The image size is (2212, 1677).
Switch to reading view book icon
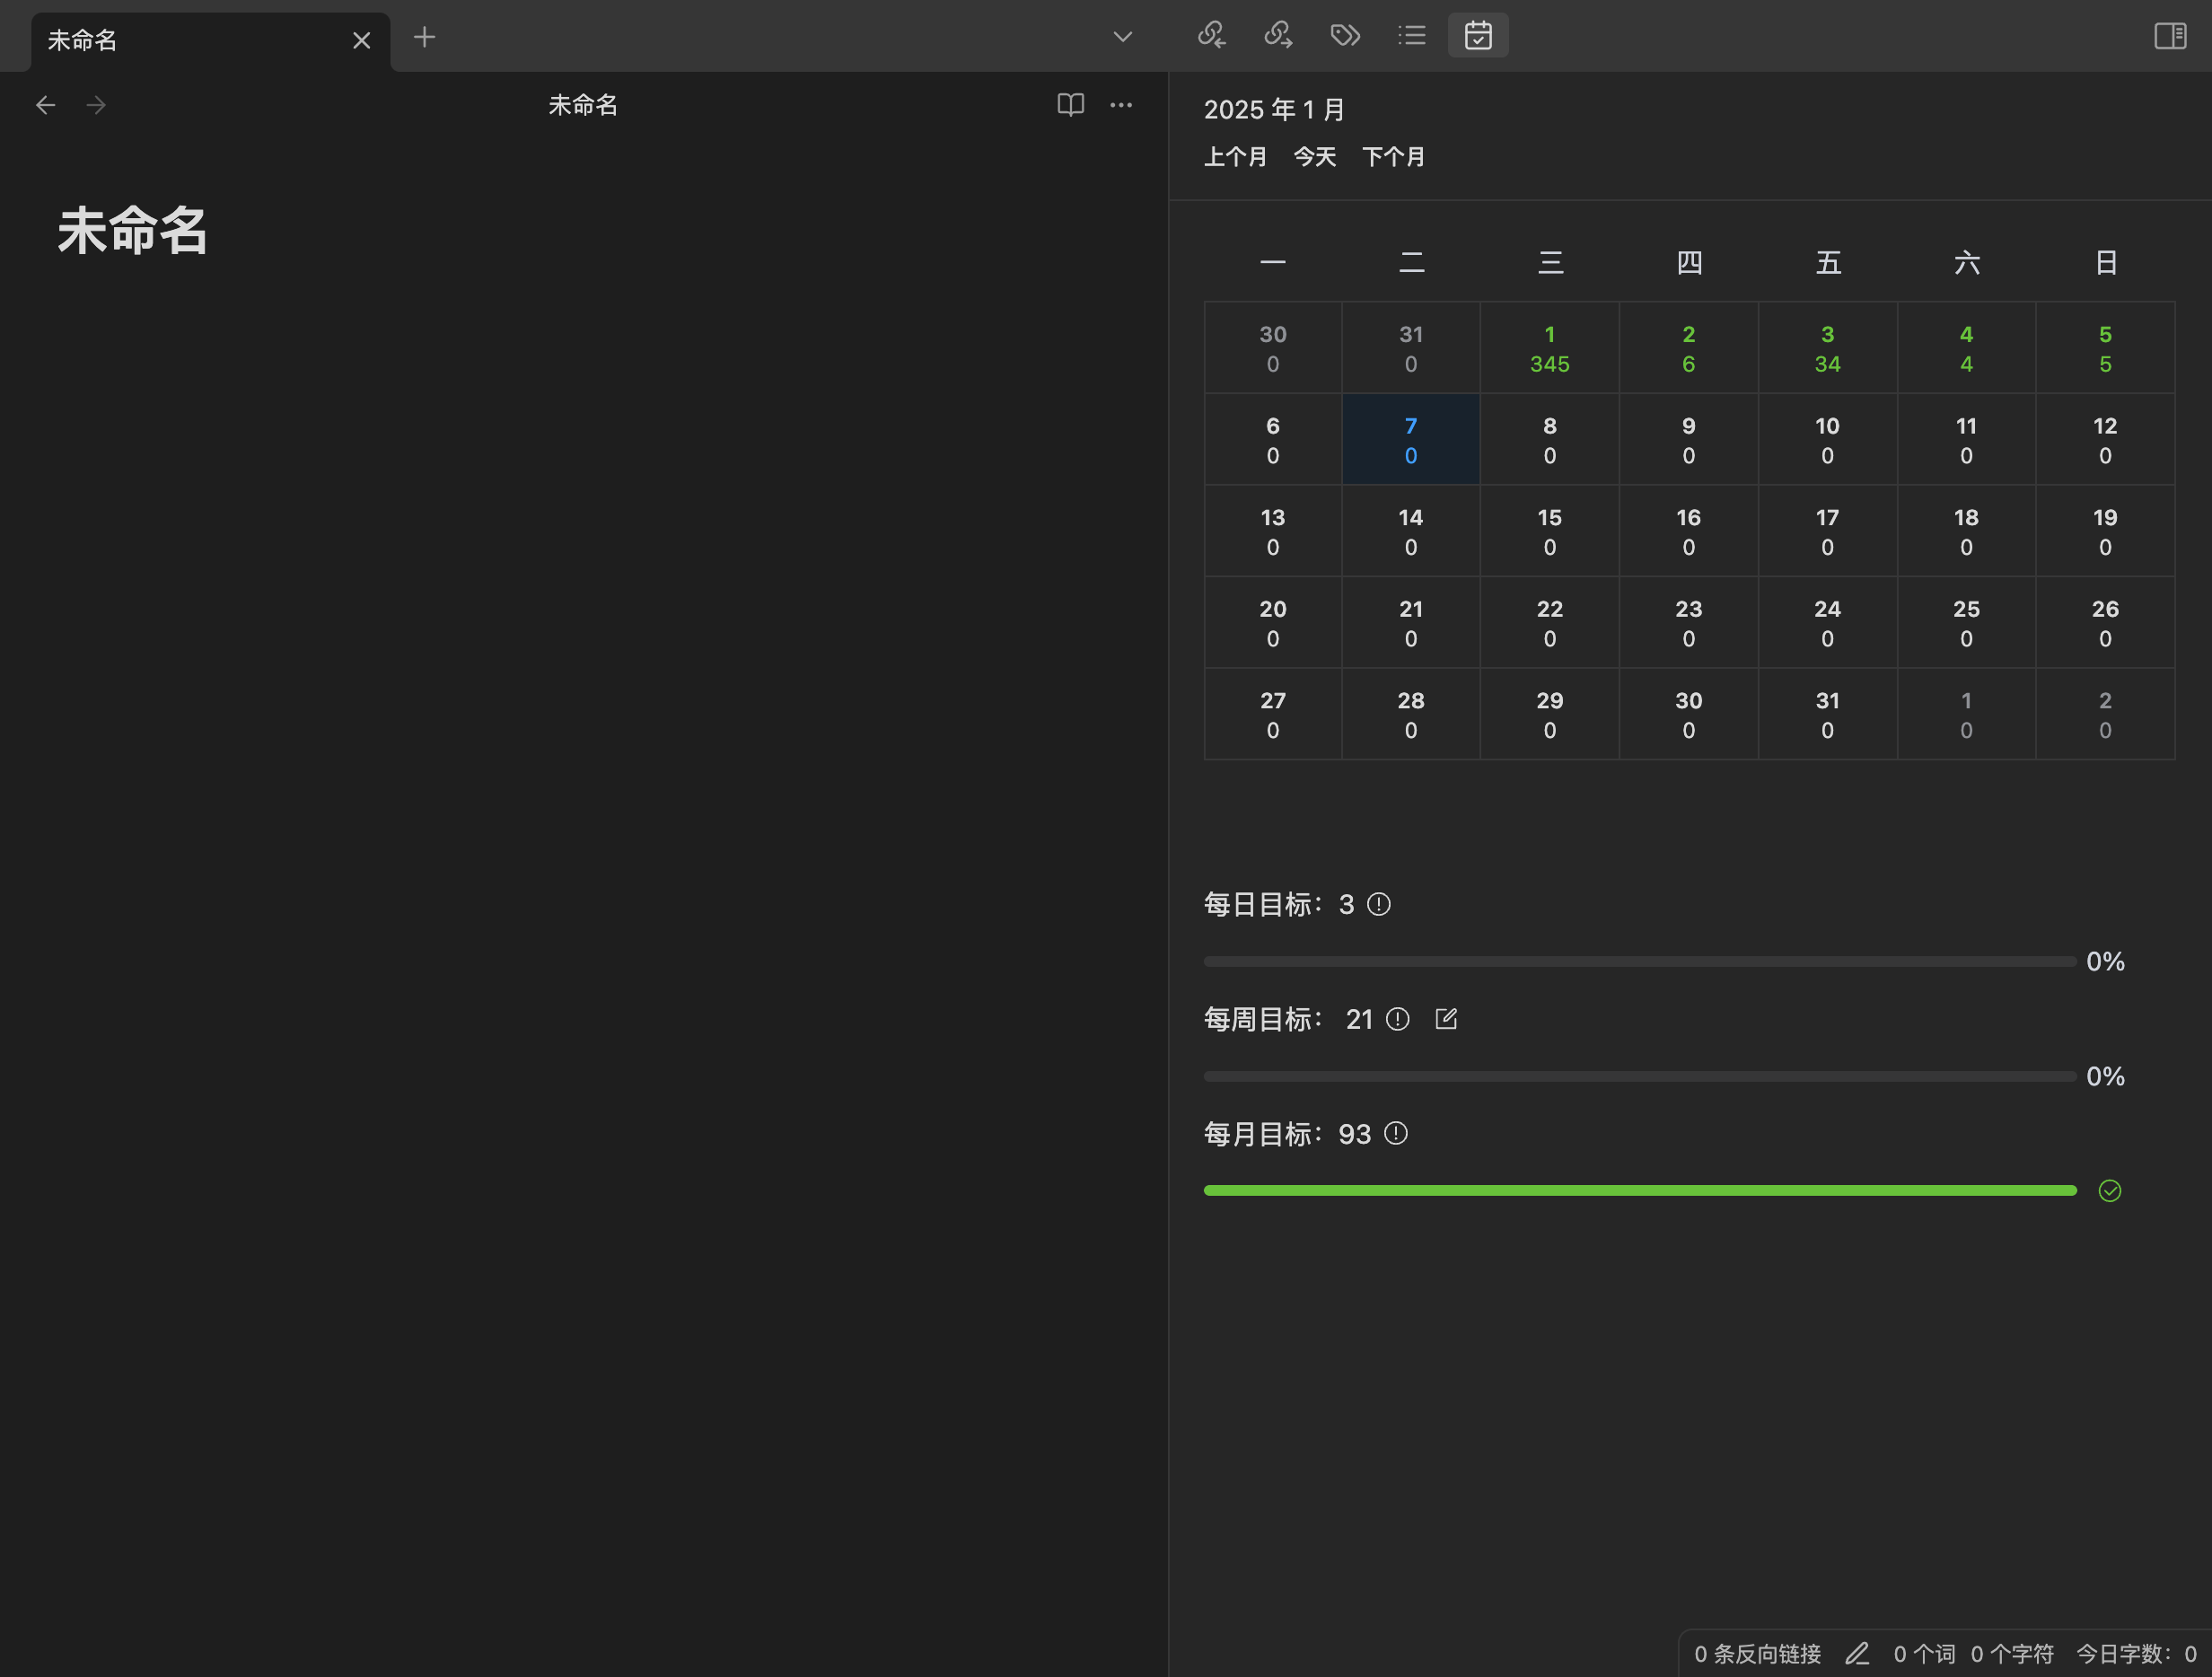tap(1070, 105)
